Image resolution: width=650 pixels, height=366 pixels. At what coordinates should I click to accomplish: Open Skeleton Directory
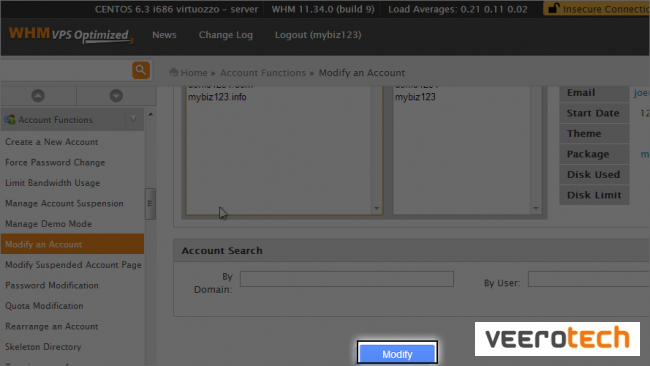(43, 347)
